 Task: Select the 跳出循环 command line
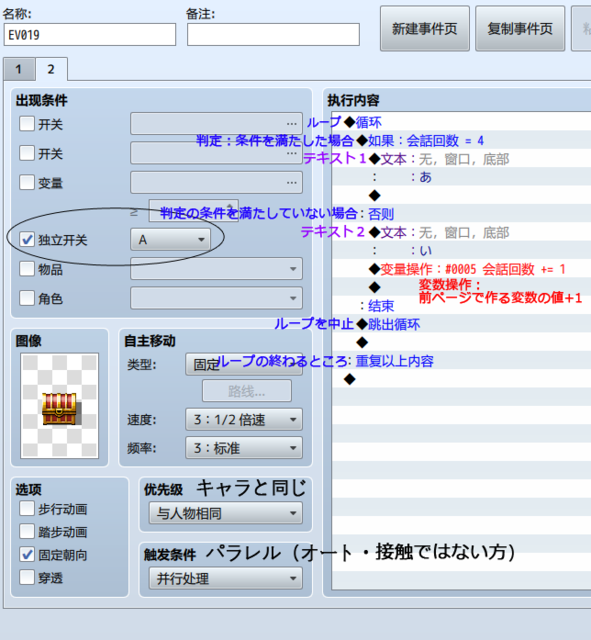click(x=461, y=324)
